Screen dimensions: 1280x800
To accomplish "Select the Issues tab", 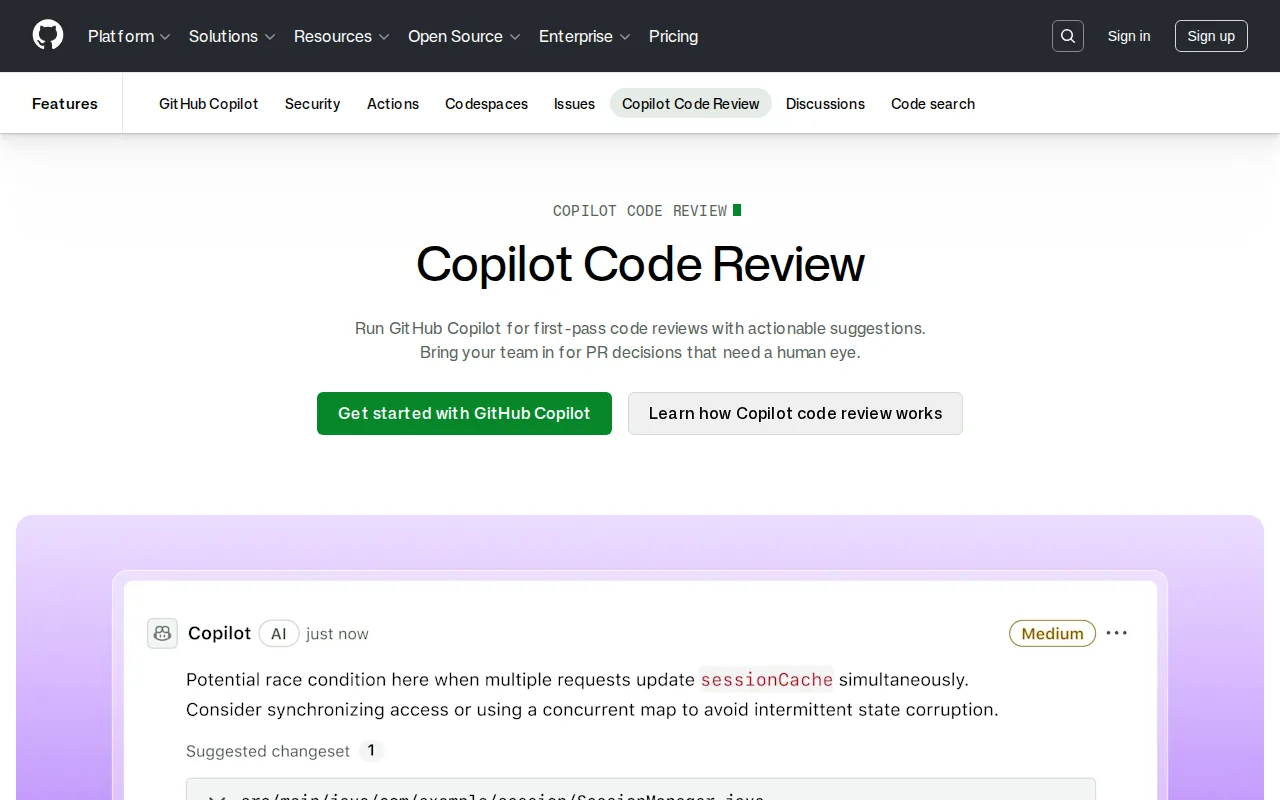I will coord(575,104).
